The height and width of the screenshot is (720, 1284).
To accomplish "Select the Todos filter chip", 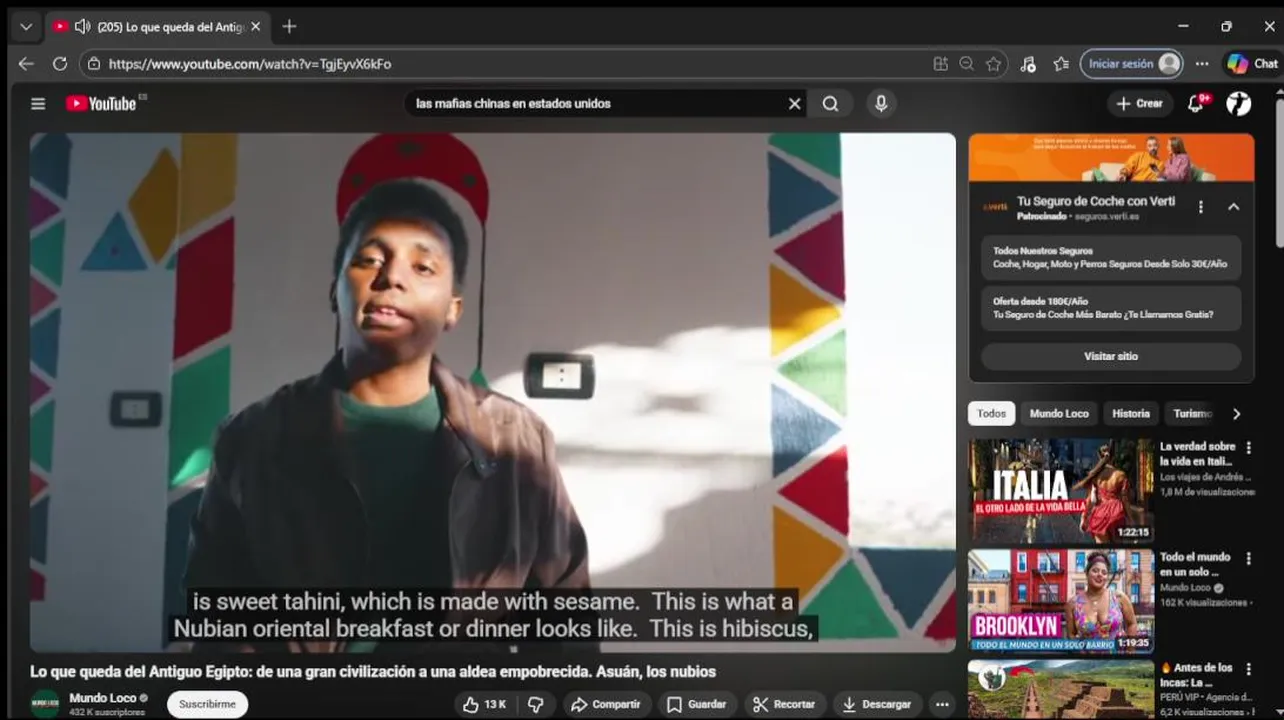I will (991, 413).
